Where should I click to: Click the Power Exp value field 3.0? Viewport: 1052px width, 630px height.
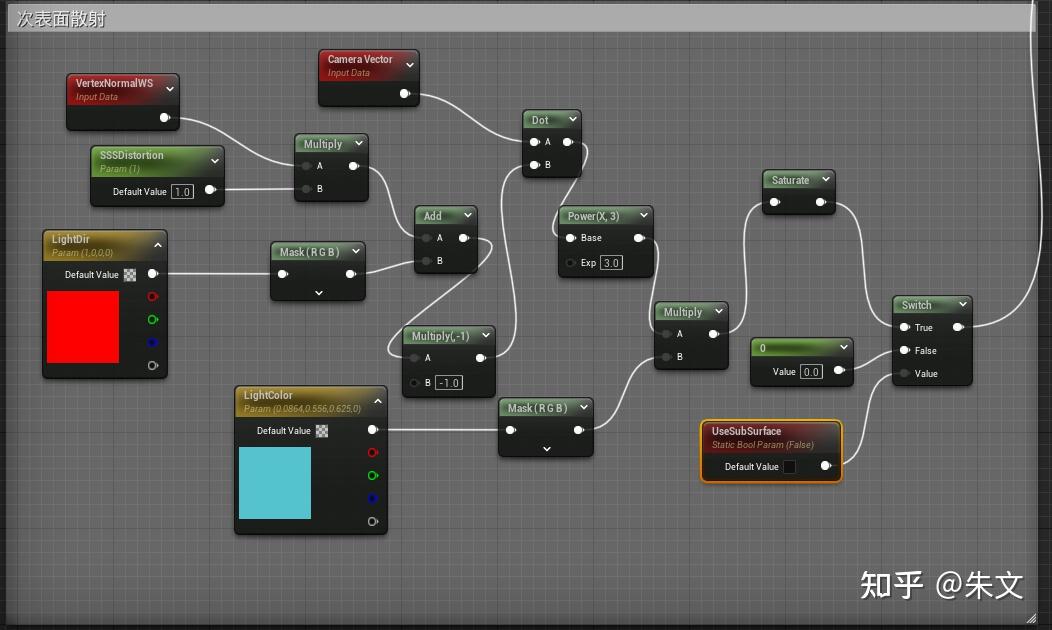click(x=611, y=262)
